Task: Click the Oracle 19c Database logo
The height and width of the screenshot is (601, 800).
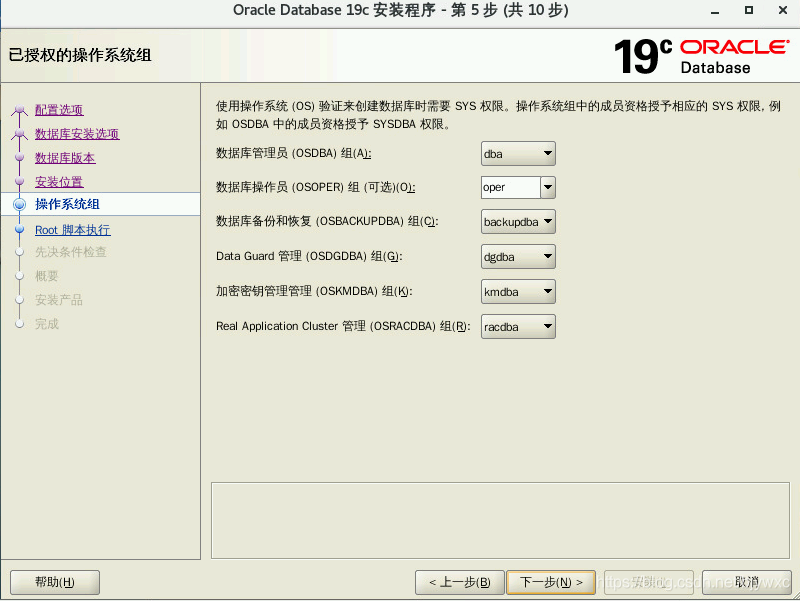Action: 702,56
